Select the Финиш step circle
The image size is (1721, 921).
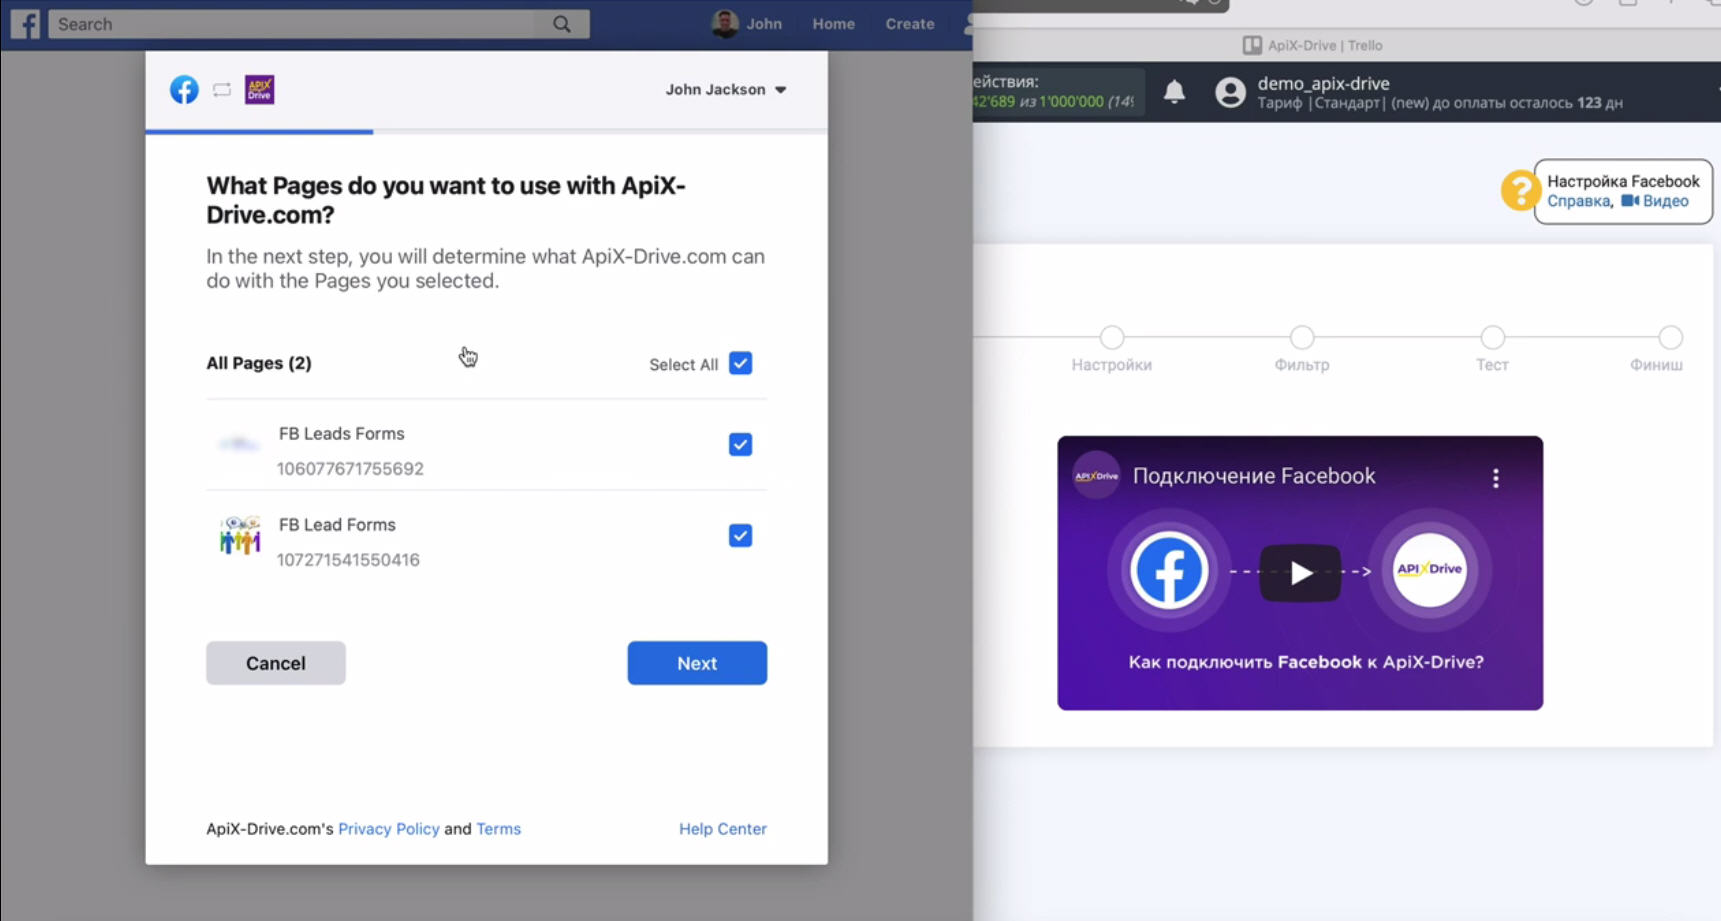(x=1670, y=337)
